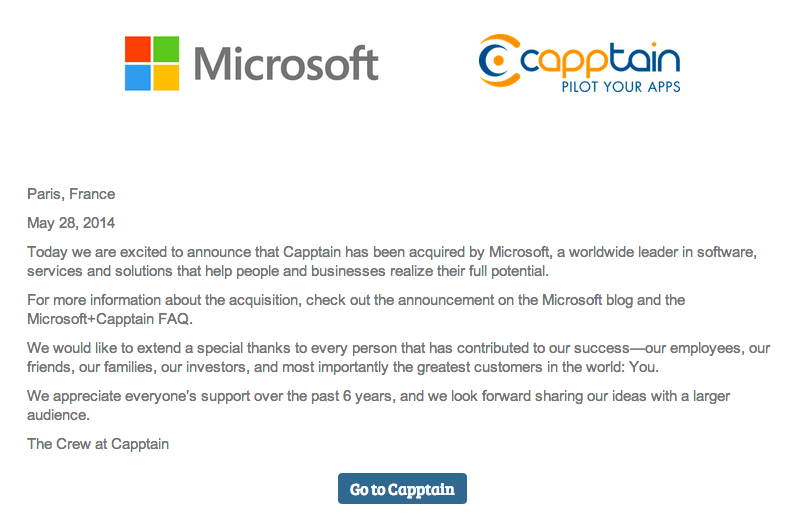
Task: Click the Microsoft four-square logo
Action: tap(152, 63)
